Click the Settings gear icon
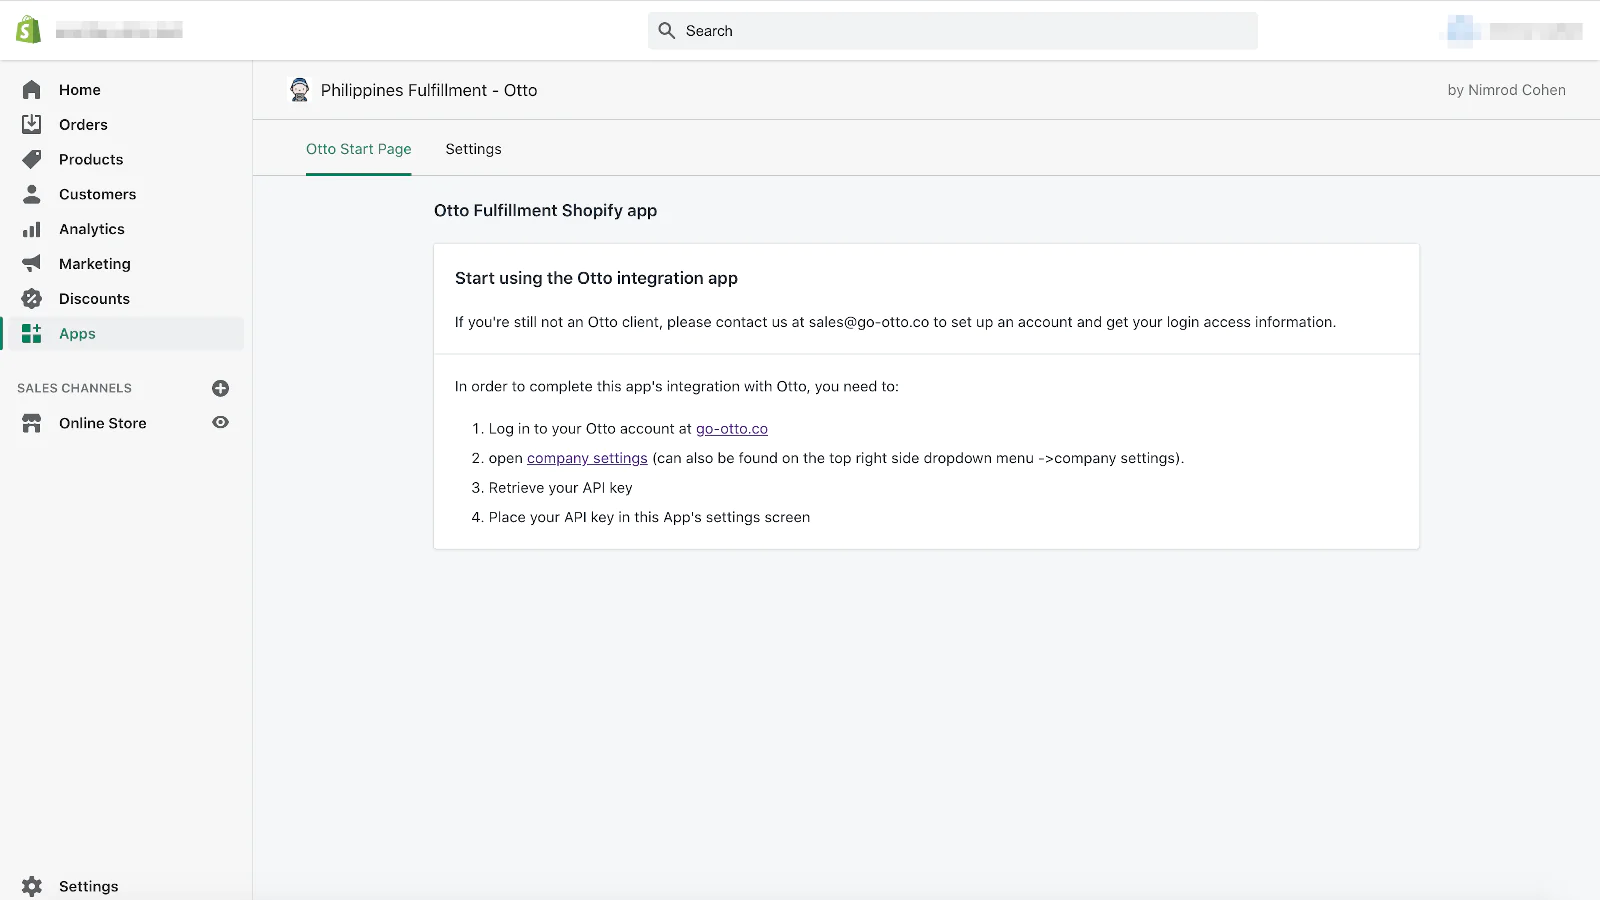This screenshot has height=900, width=1600. click(x=32, y=886)
